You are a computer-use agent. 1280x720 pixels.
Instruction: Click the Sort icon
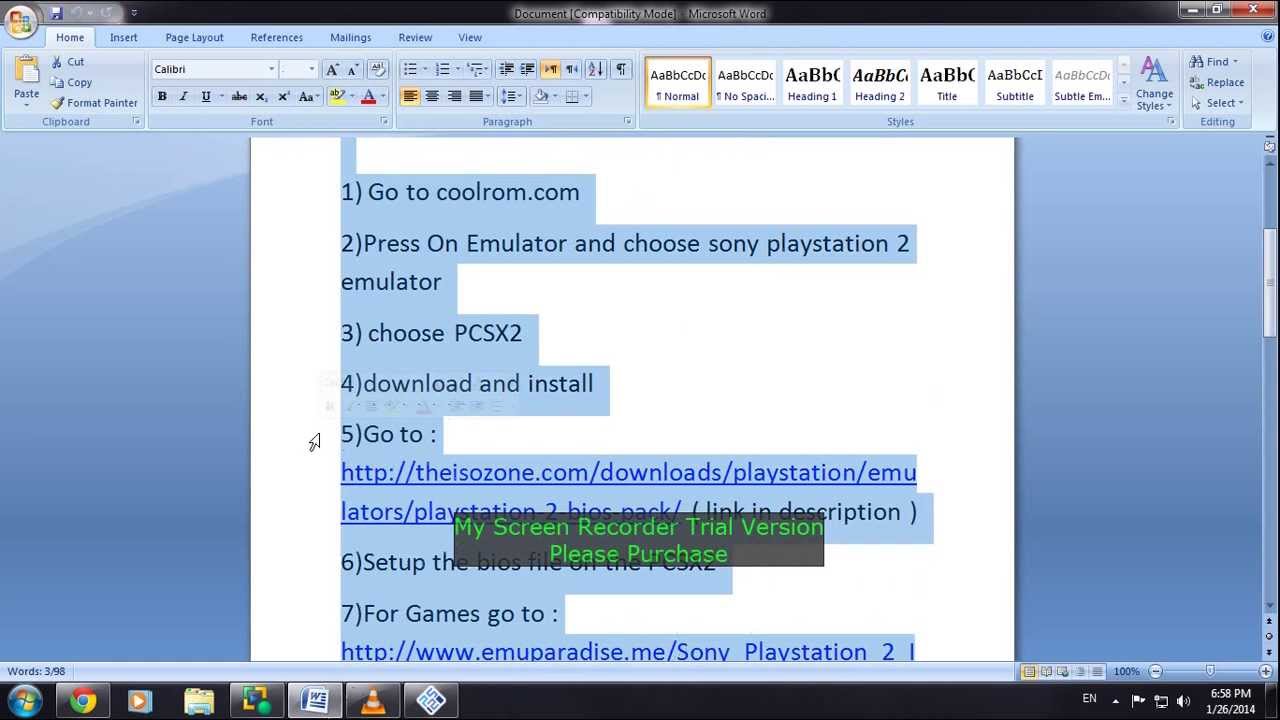coord(595,69)
